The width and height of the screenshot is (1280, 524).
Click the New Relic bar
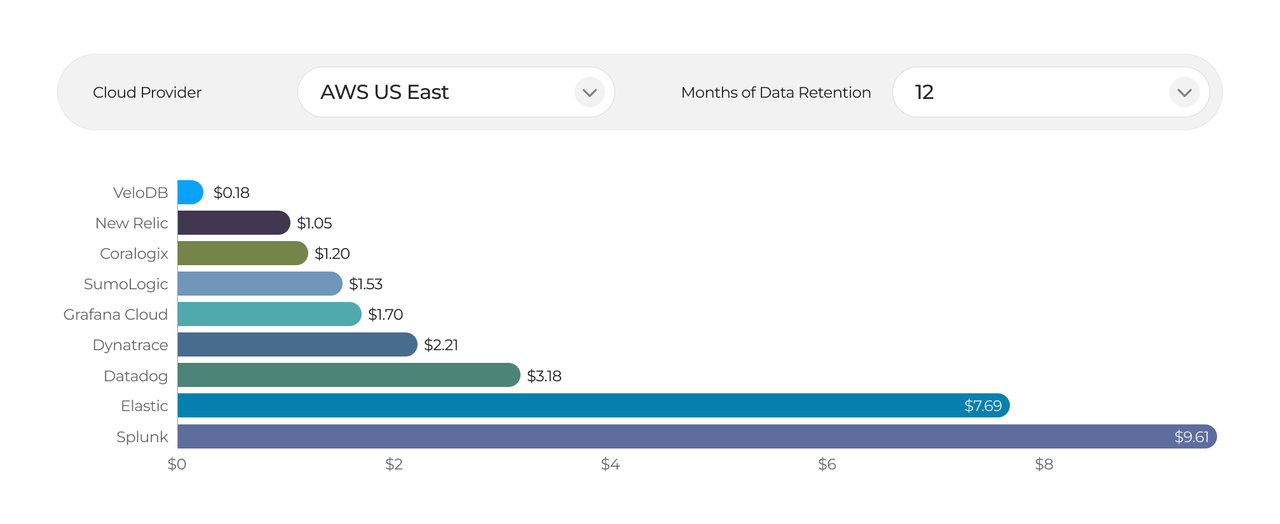point(233,223)
